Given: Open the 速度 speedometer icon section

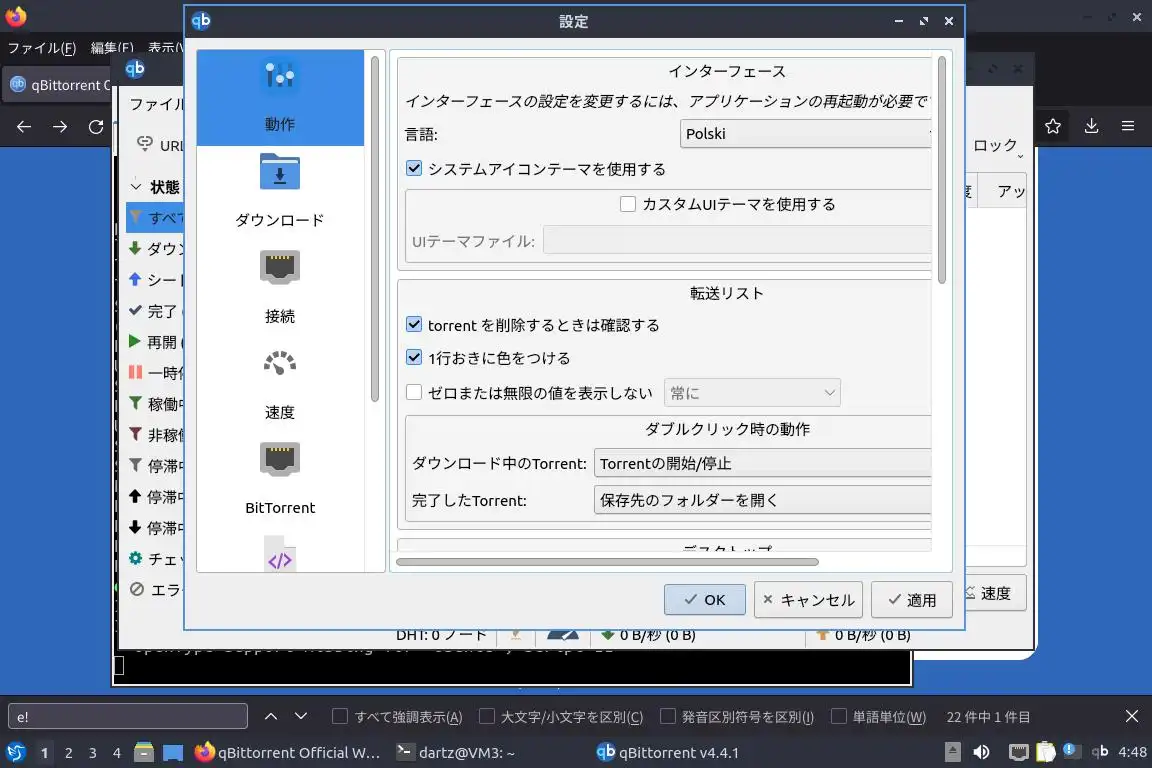Looking at the screenshot, I should tap(280, 363).
